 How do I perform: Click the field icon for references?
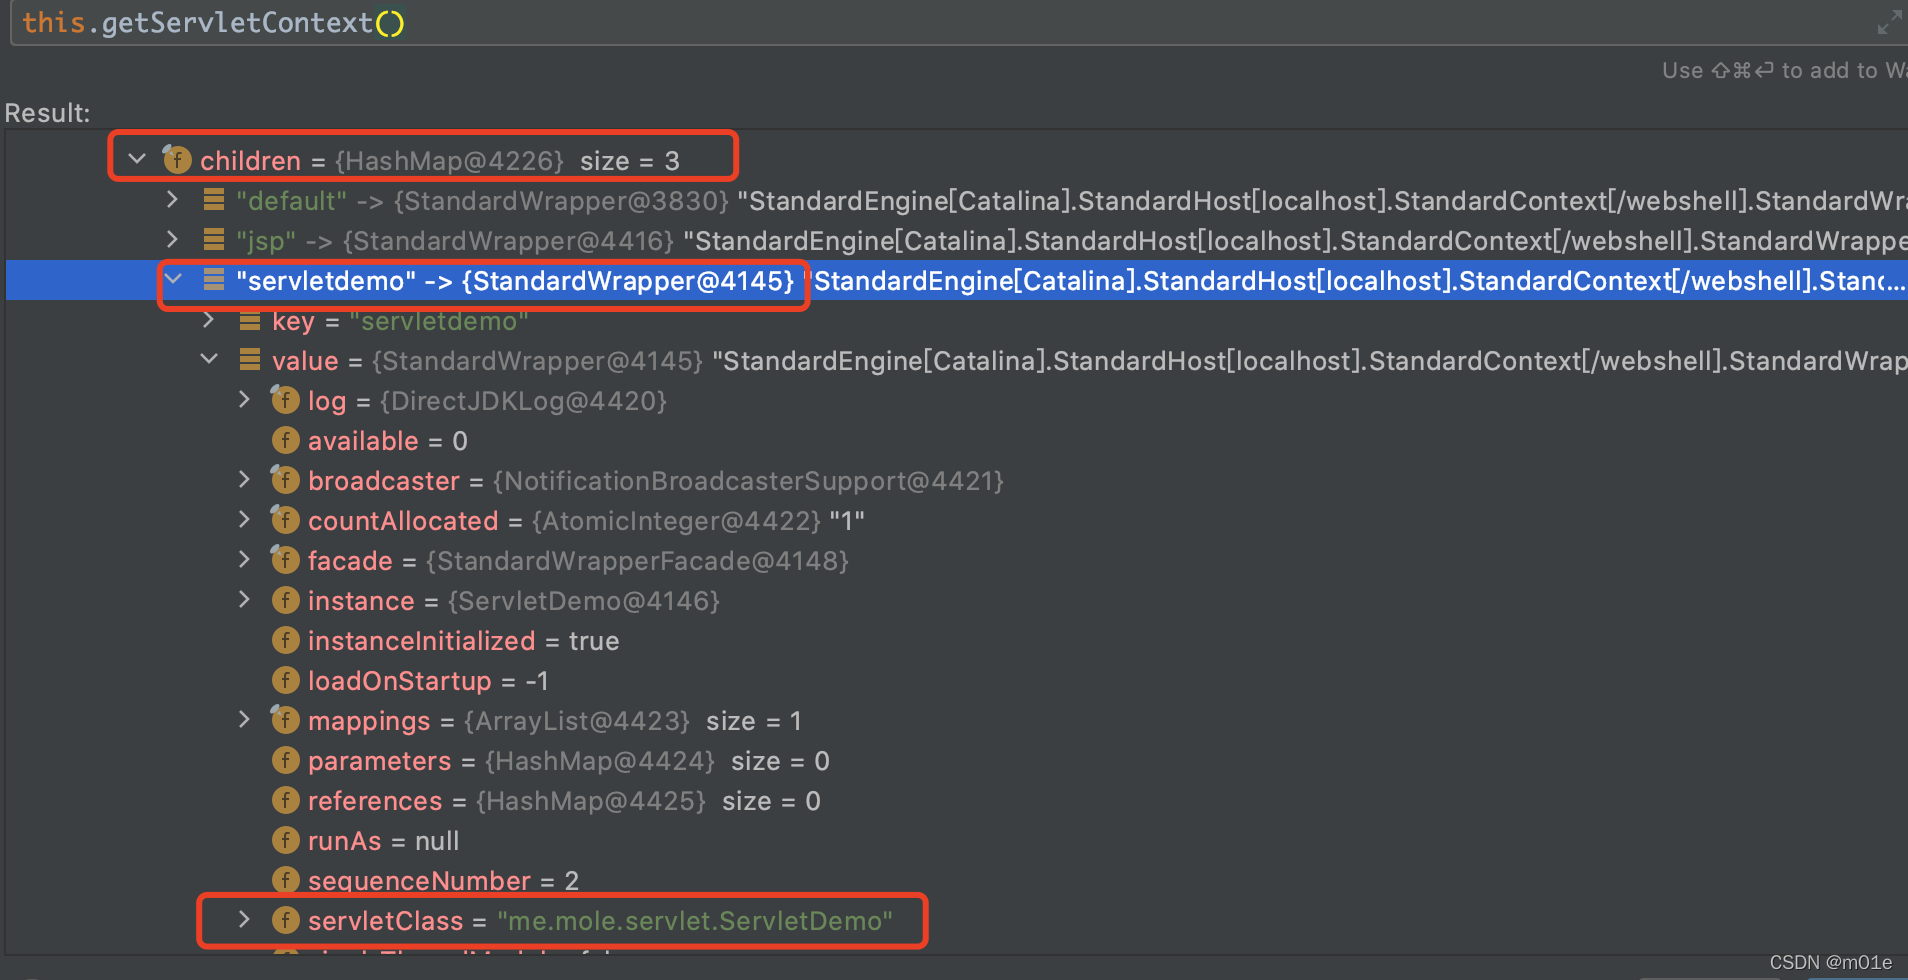tap(286, 800)
